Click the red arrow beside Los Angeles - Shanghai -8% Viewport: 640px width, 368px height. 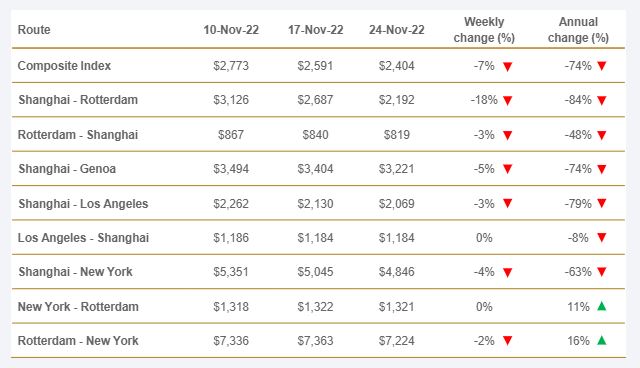(x=602, y=237)
